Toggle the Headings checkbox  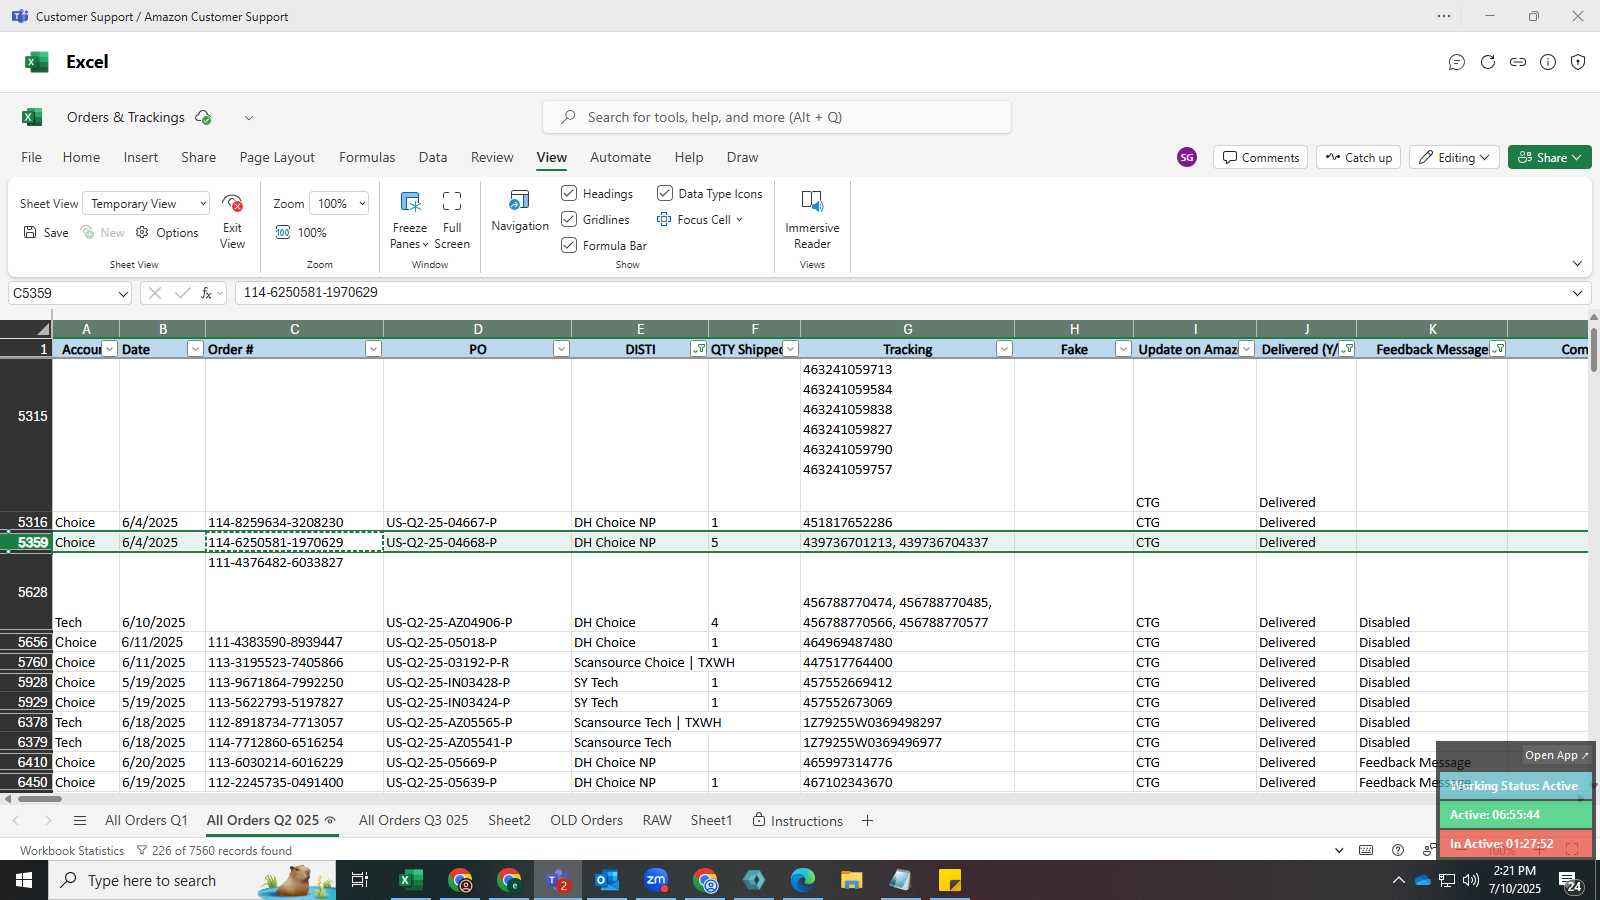pos(569,193)
